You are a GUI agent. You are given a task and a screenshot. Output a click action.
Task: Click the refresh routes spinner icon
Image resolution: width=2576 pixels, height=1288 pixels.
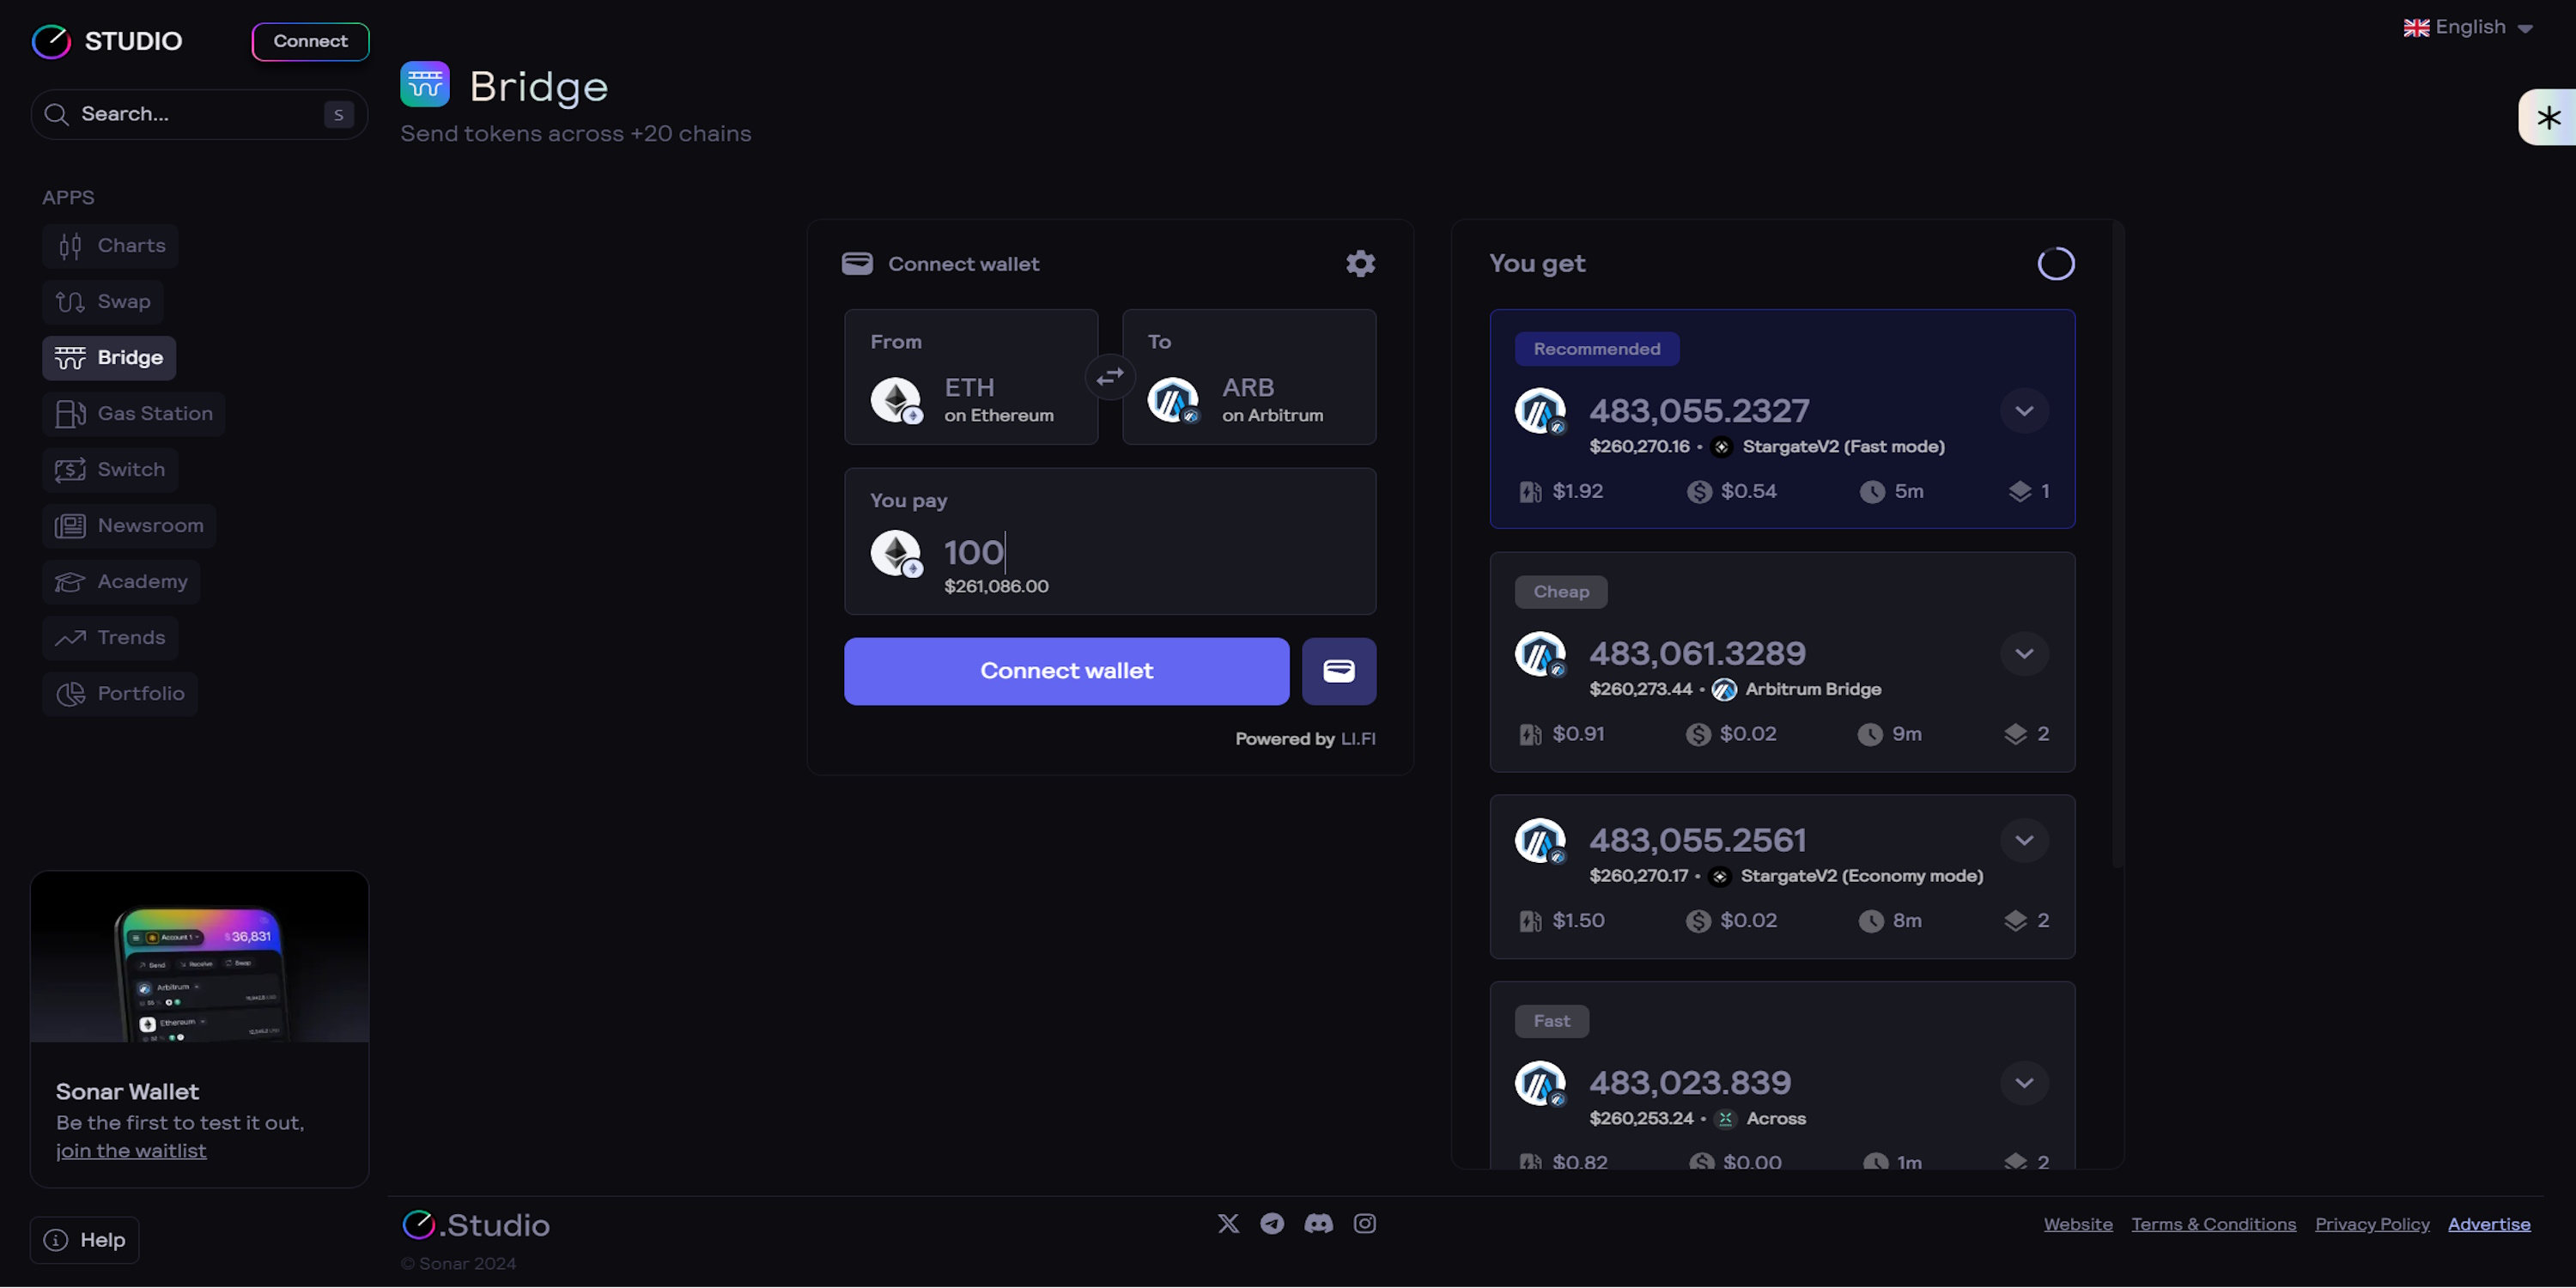coord(2055,264)
